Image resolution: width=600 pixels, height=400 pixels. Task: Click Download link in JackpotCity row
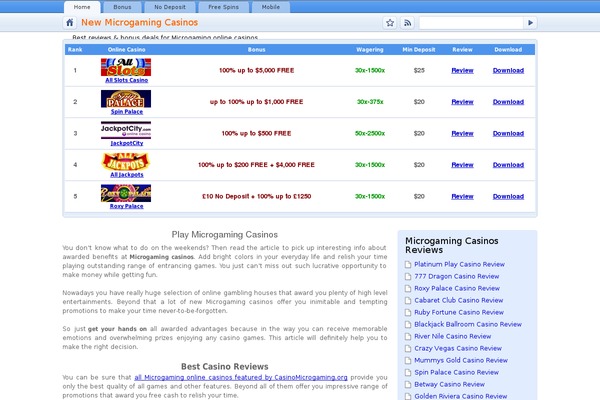point(508,134)
